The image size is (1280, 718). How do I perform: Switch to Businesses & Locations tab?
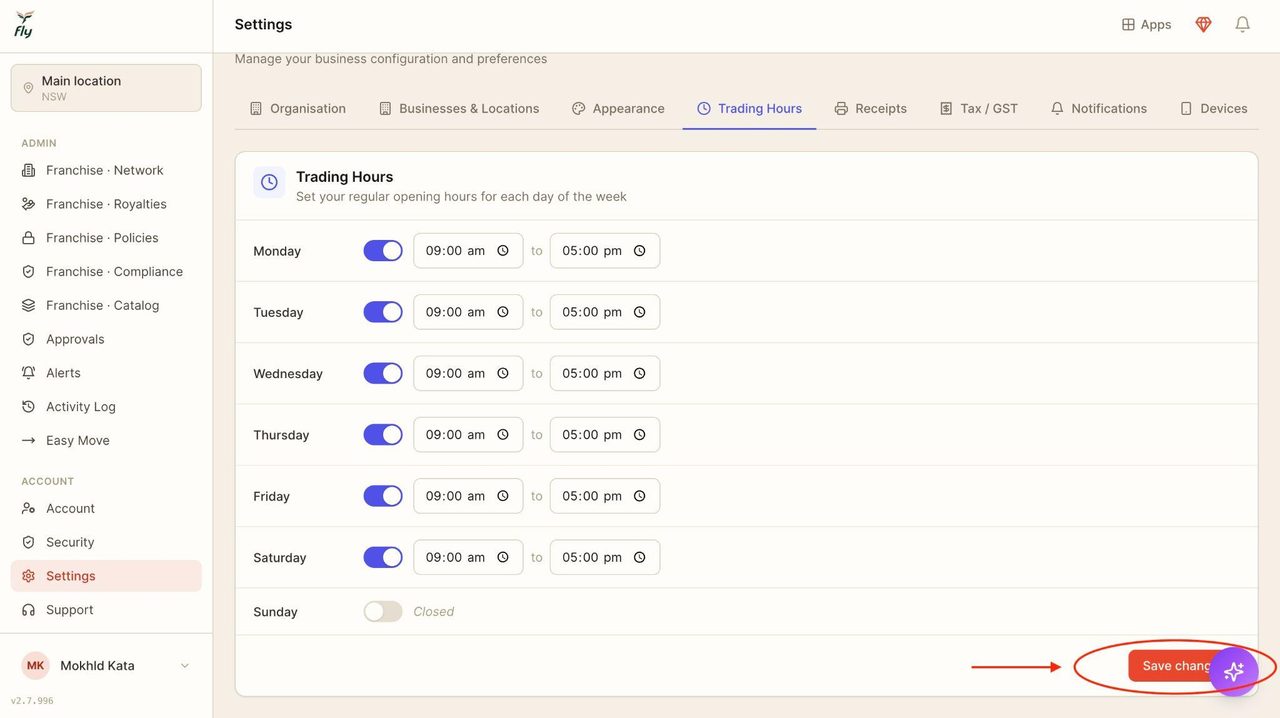pos(459,108)
